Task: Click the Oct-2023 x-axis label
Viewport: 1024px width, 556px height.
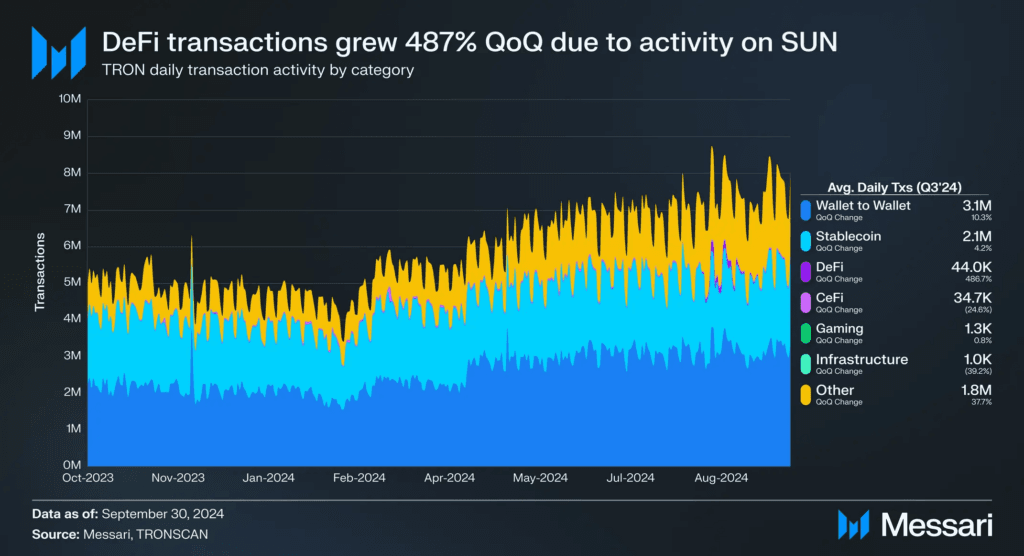Action: pyautogui.click(x=88, y=478)
